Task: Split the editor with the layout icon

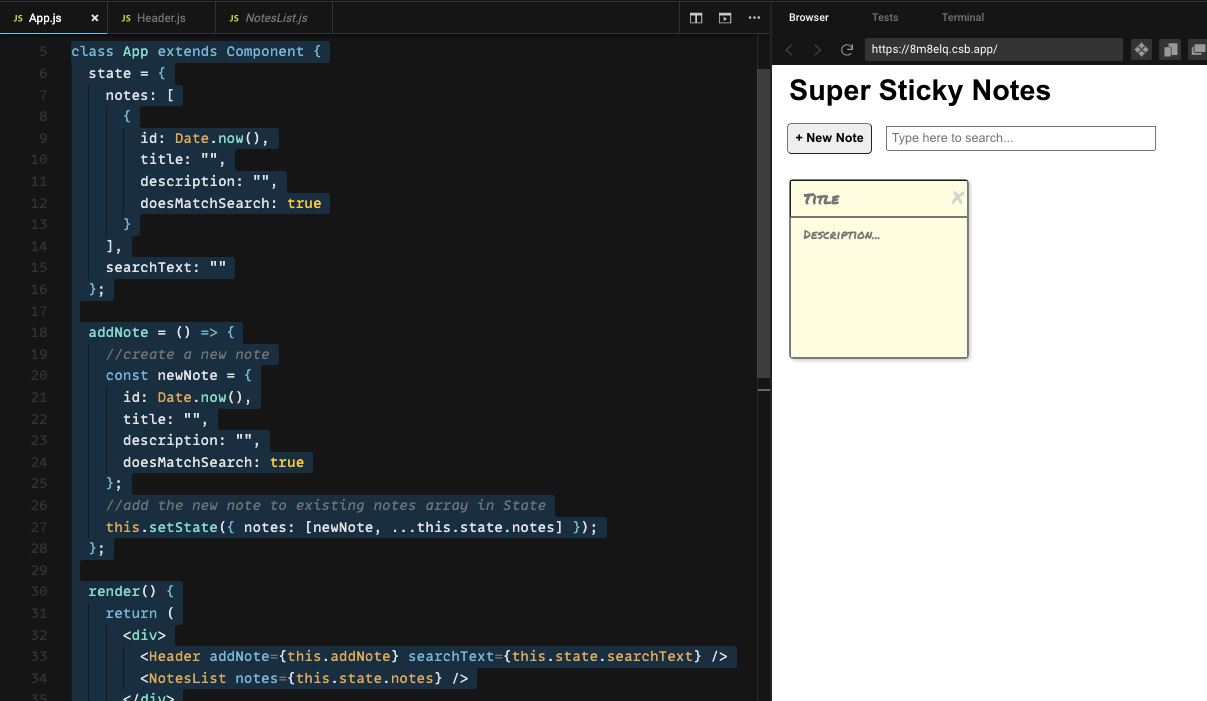Action: point(696,18)
